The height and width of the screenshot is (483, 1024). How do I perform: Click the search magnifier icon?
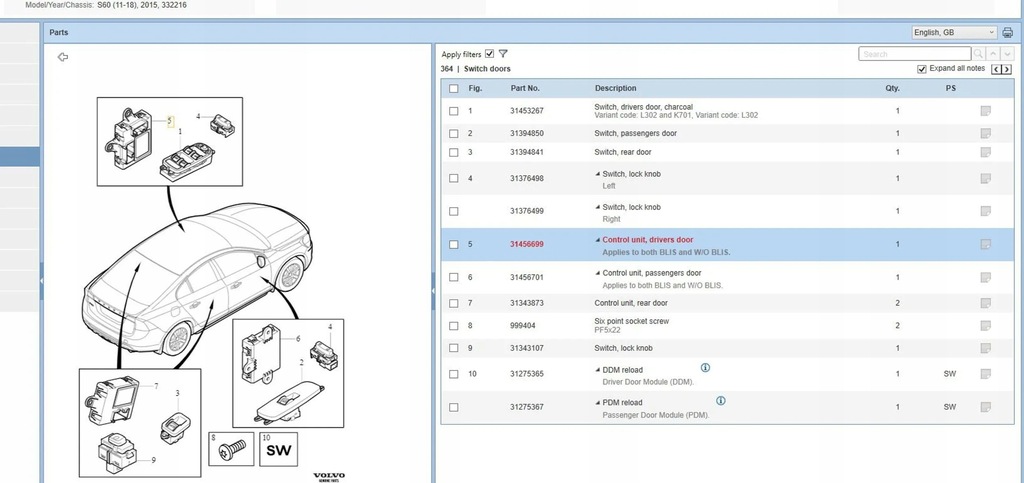click(978, 54)
